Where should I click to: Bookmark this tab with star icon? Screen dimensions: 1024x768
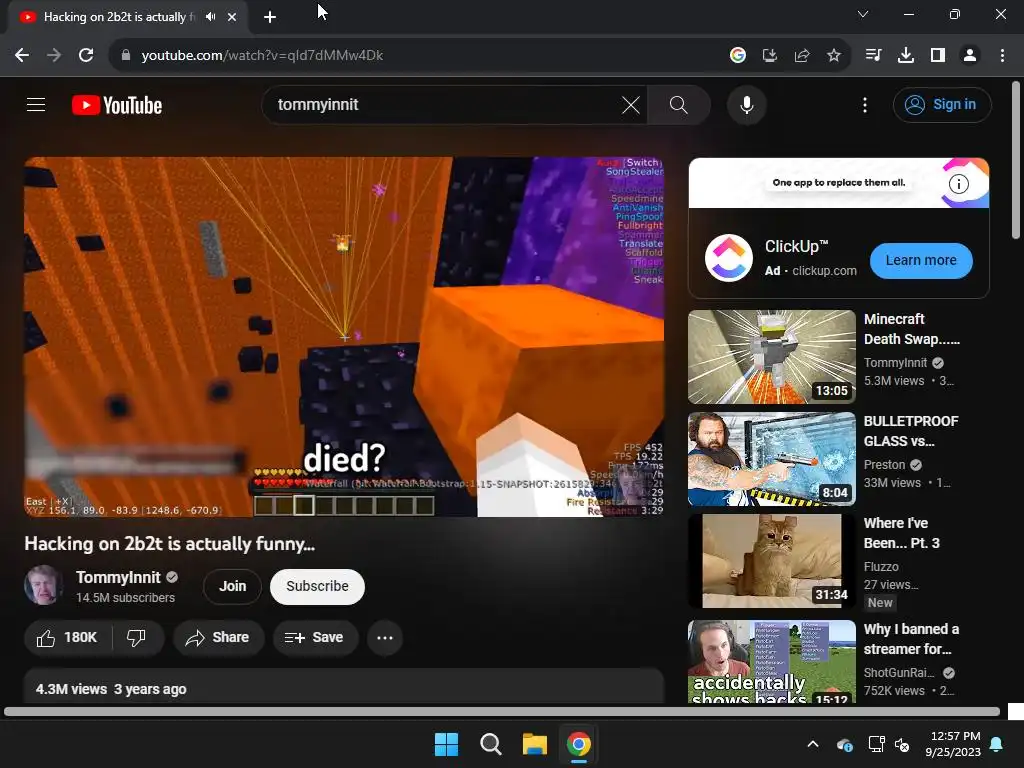834,56
